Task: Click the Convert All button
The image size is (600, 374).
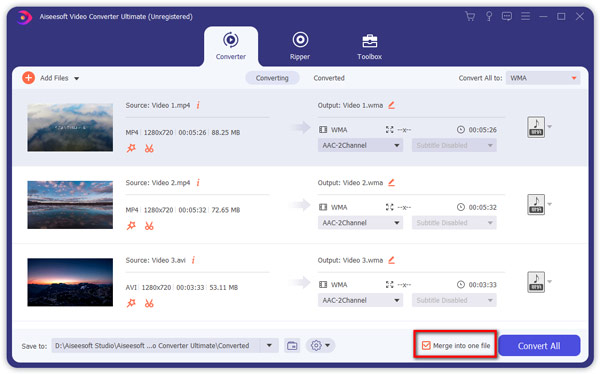Action: coord(539,346)
